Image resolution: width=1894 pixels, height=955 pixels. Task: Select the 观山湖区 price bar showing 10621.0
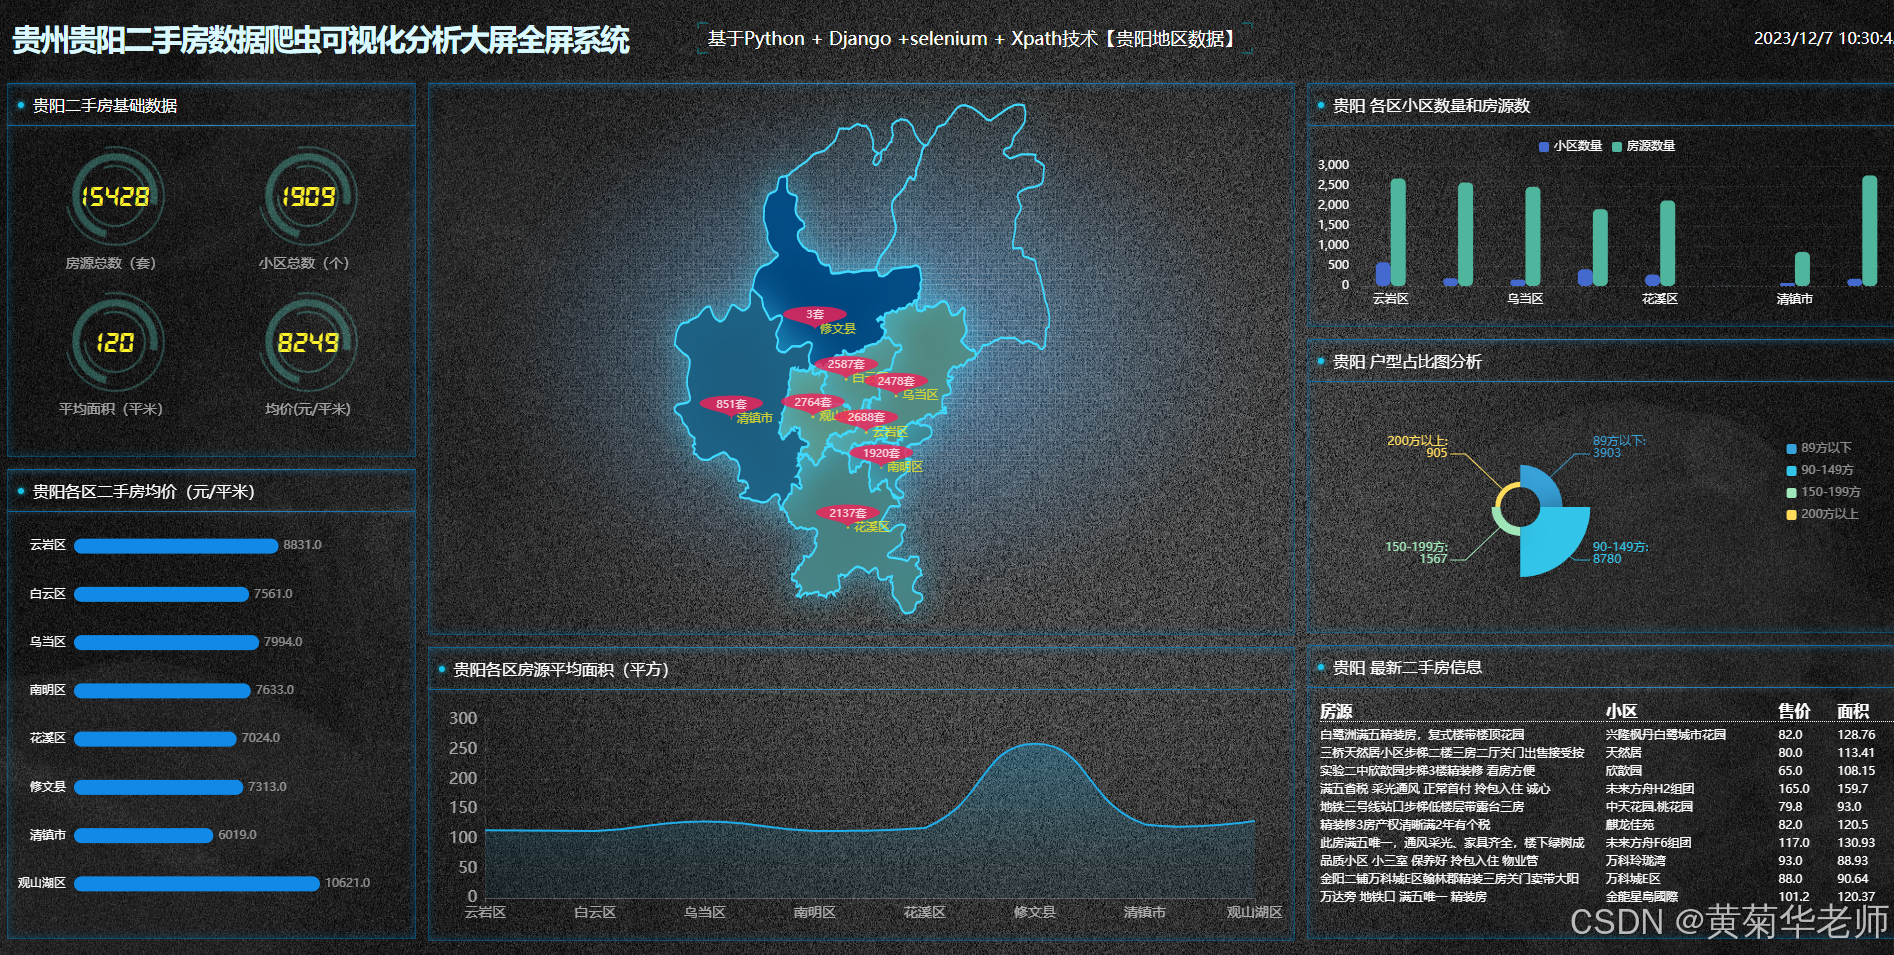point(197,883)
